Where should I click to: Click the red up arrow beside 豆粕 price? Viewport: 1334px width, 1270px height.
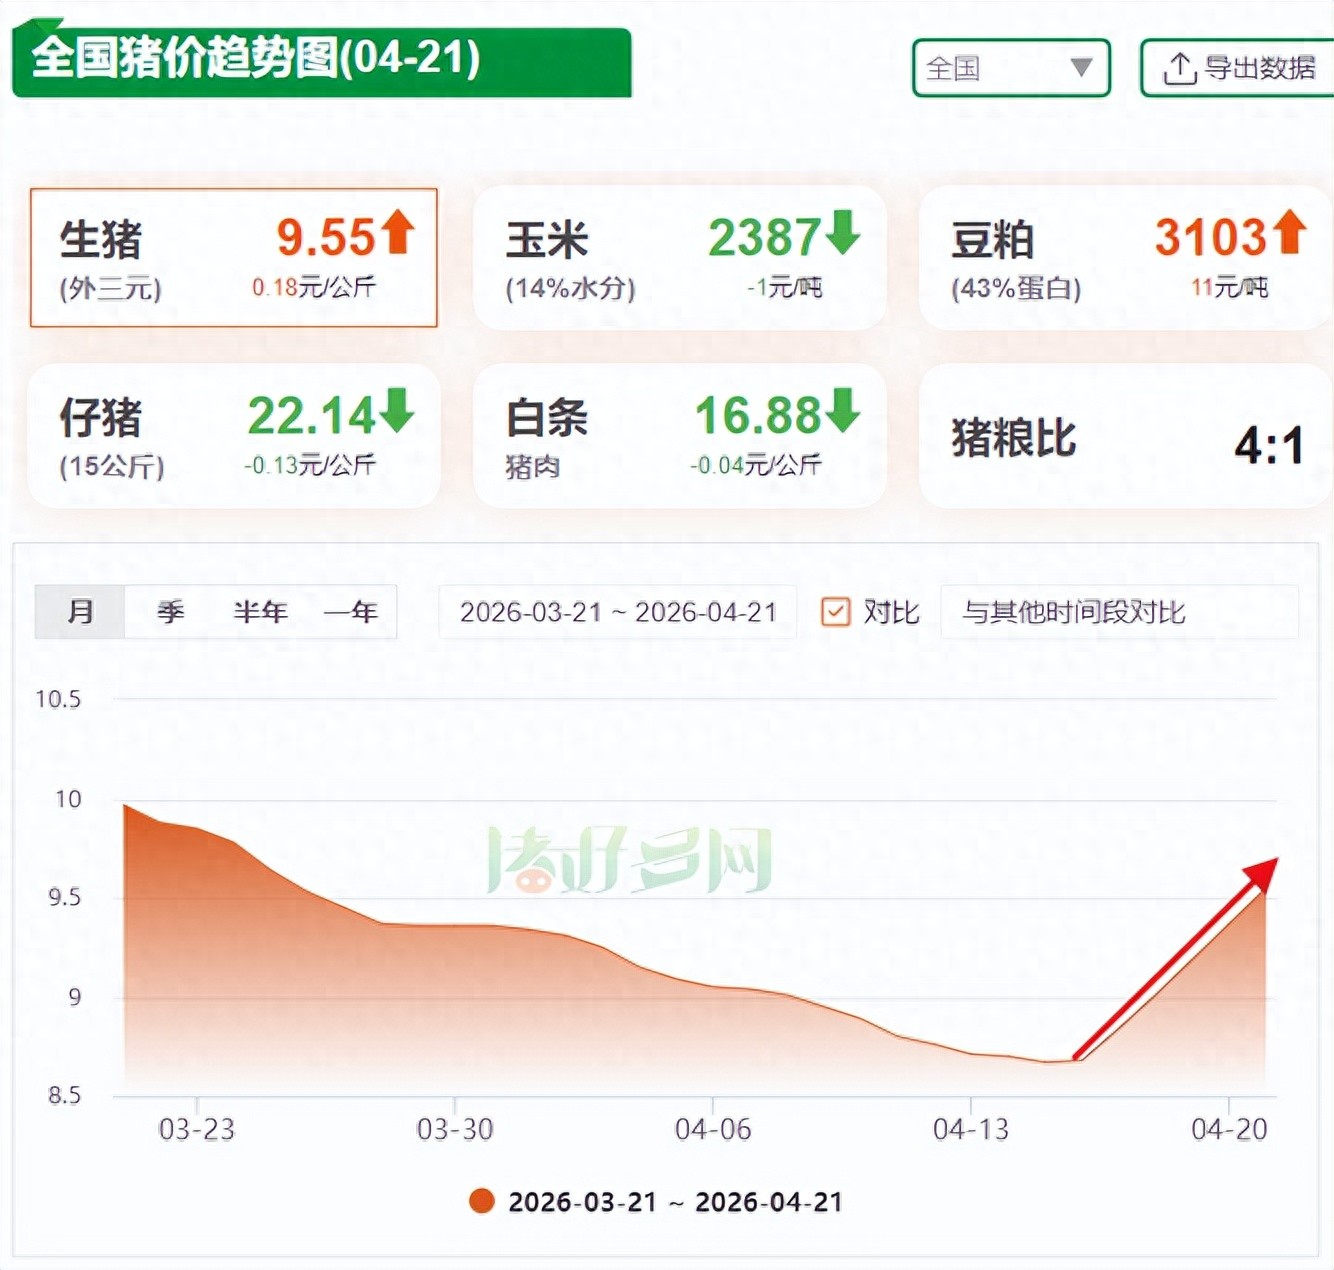tap(1289, 232)
